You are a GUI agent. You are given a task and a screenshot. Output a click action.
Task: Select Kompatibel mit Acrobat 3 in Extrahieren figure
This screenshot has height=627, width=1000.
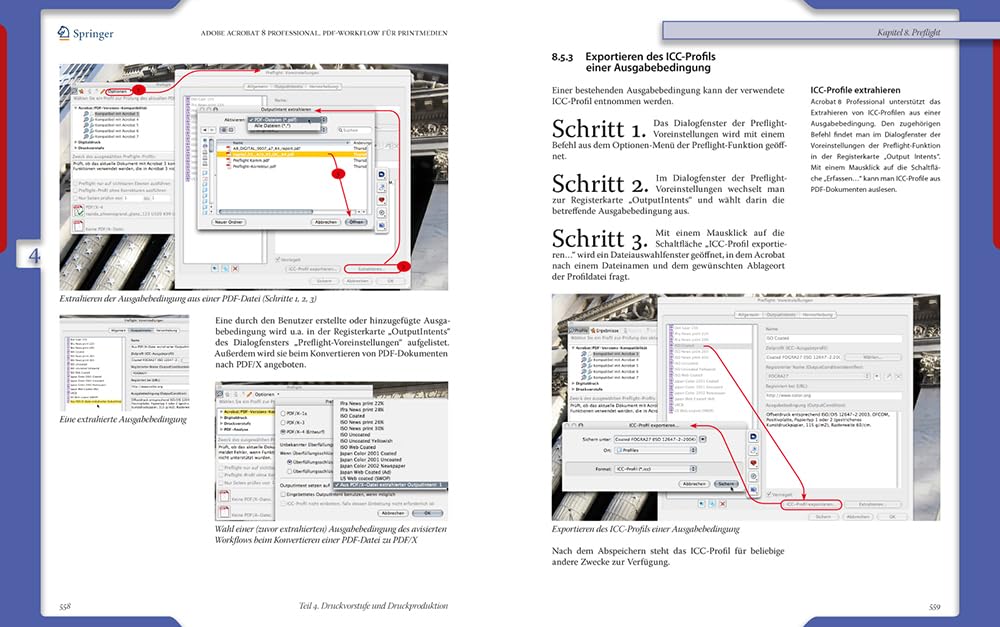(117, 114)
